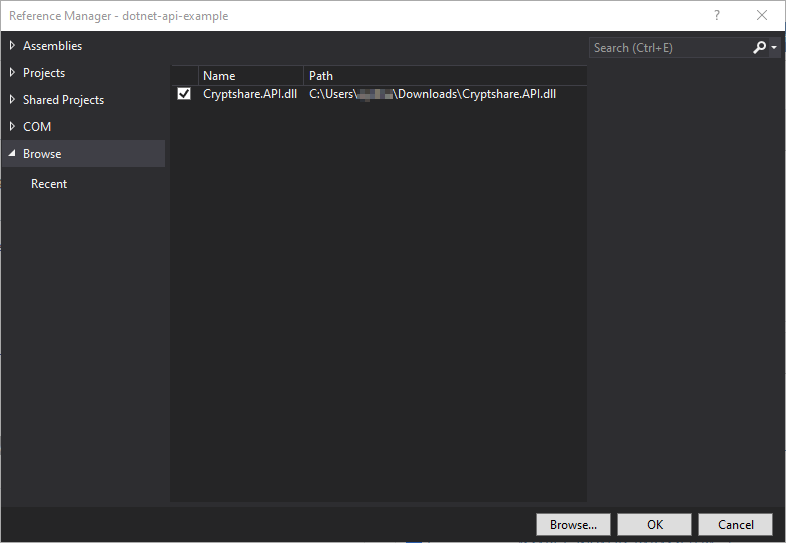Select the Cryptshare.API.dll file name
The height and width of the screenshot is (543, 786).
[249, 94]
